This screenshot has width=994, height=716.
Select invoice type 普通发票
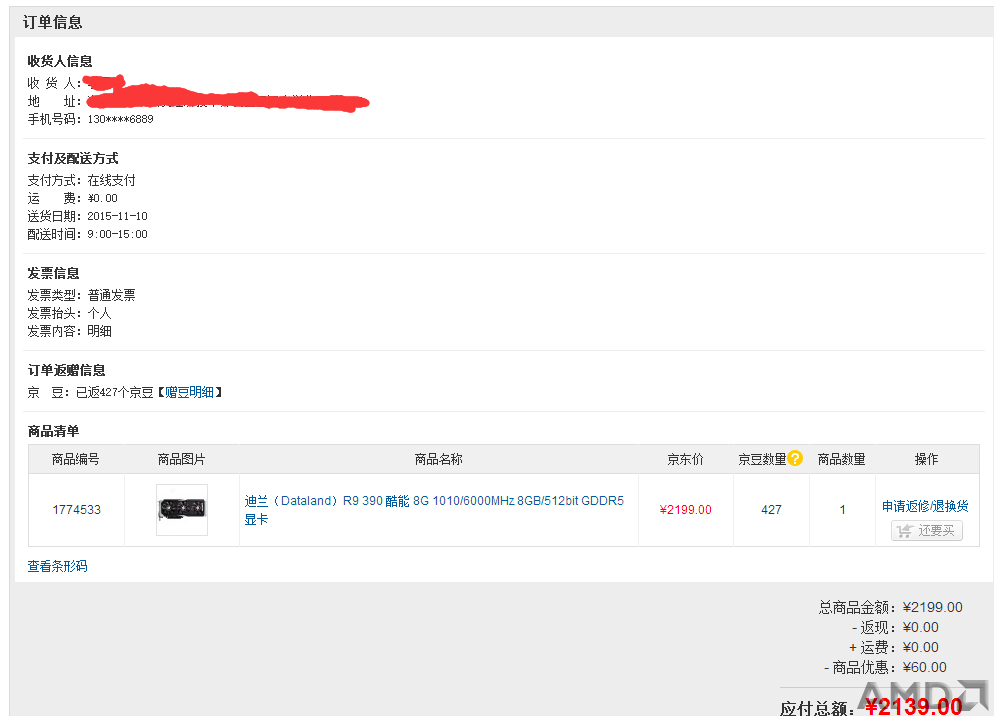click(x=112, y=295)
